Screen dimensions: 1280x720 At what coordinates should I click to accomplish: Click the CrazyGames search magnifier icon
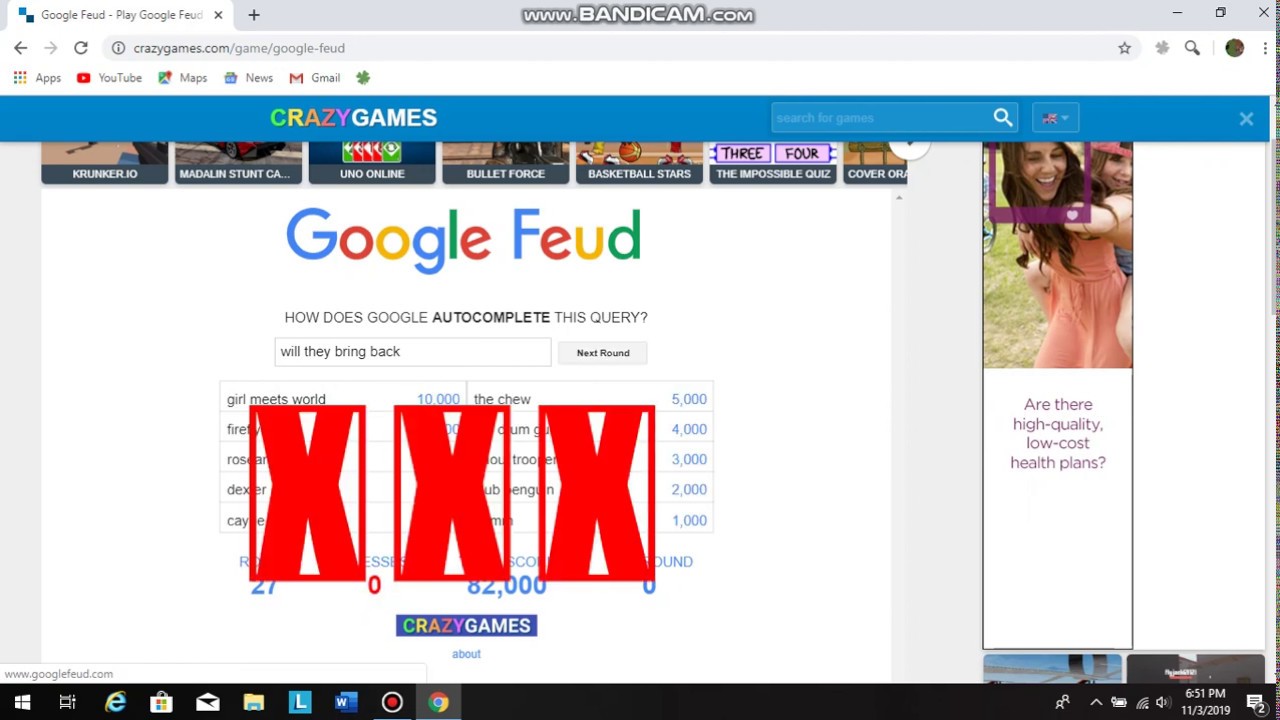coord(1003,118)
